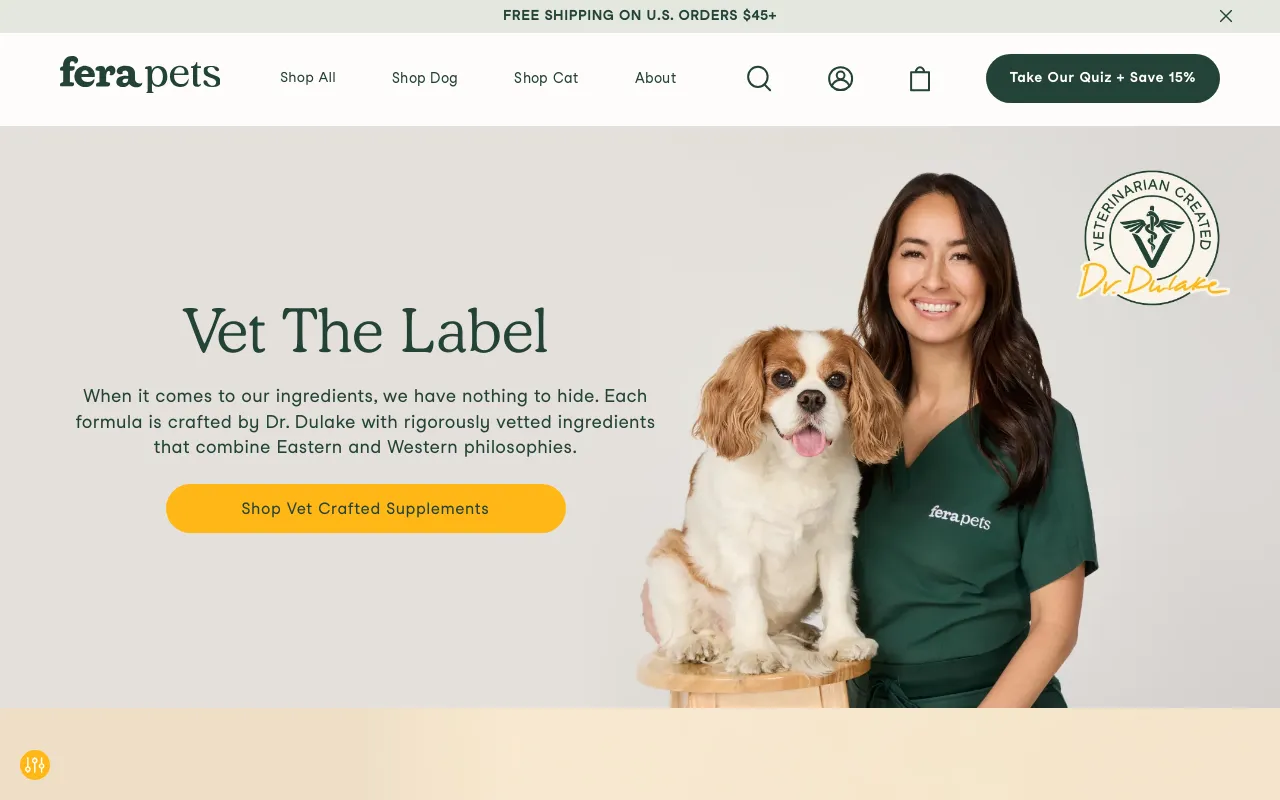The height and width of the screenshot is (800, 1280).
Task: Open the orange preferences sliders icon
Action: click(x=35, y=765)
